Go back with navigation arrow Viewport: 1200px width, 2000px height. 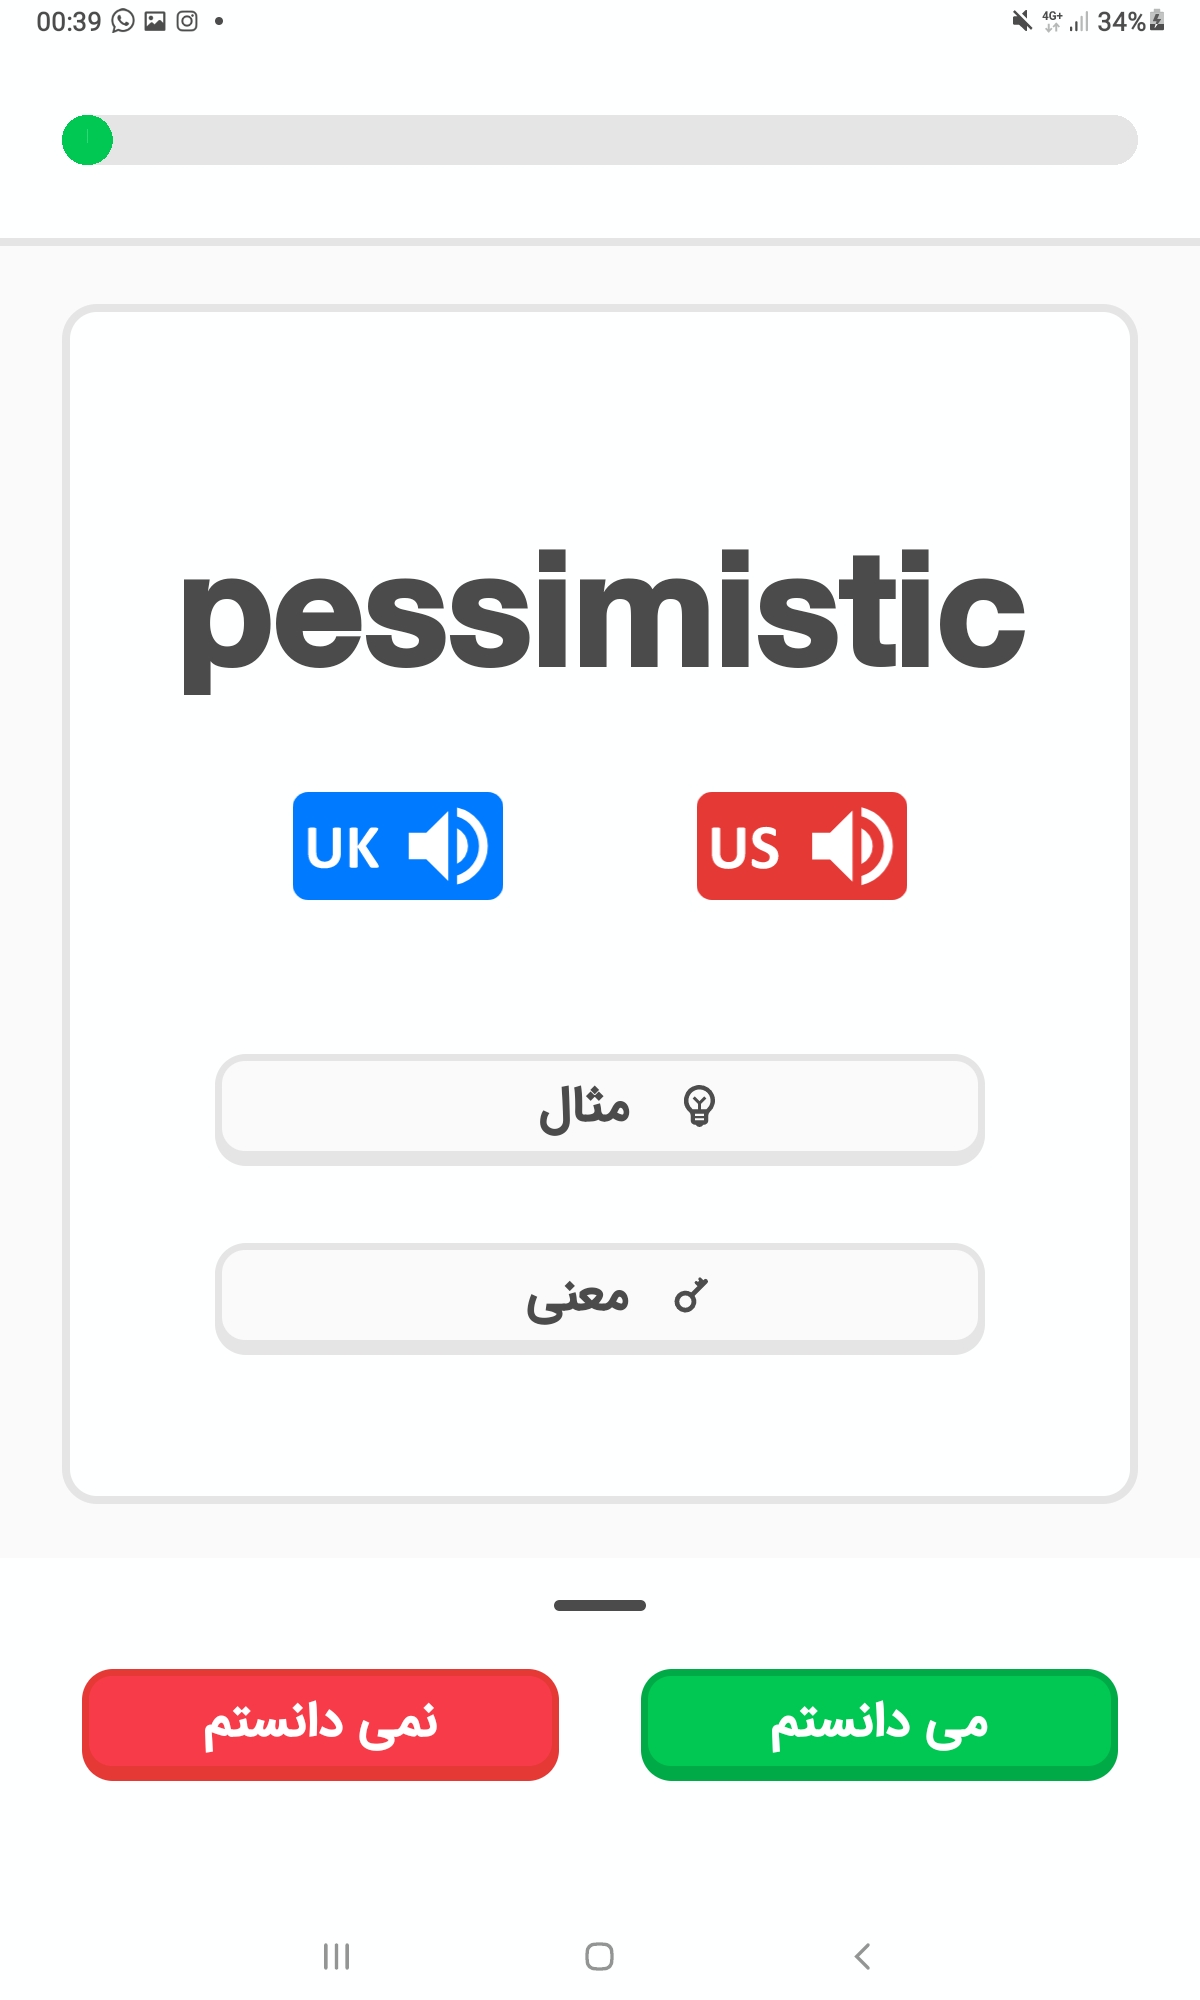point(863,1956)
